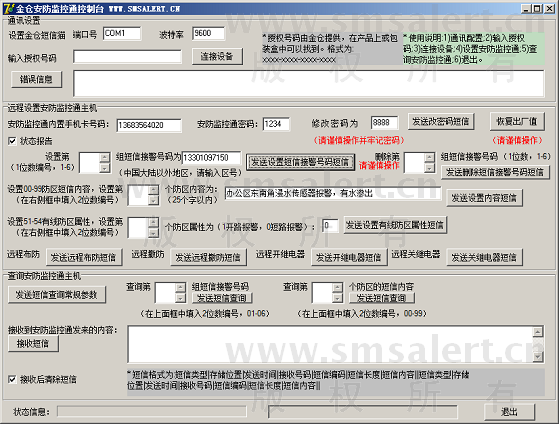Click the 错误信息 button

(36, 79)
